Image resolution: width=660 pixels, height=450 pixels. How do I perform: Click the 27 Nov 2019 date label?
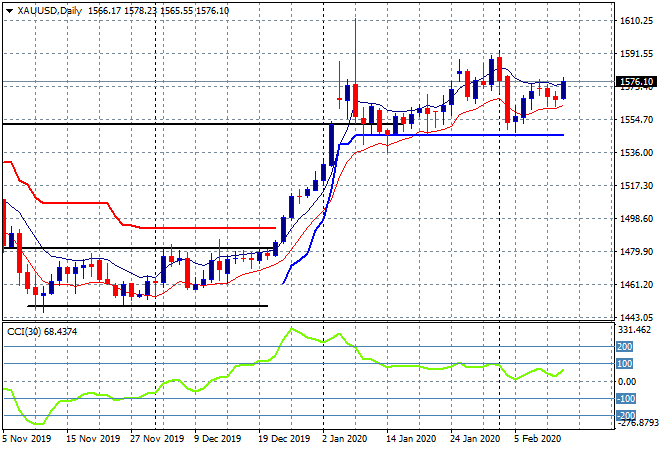point(157,439)
